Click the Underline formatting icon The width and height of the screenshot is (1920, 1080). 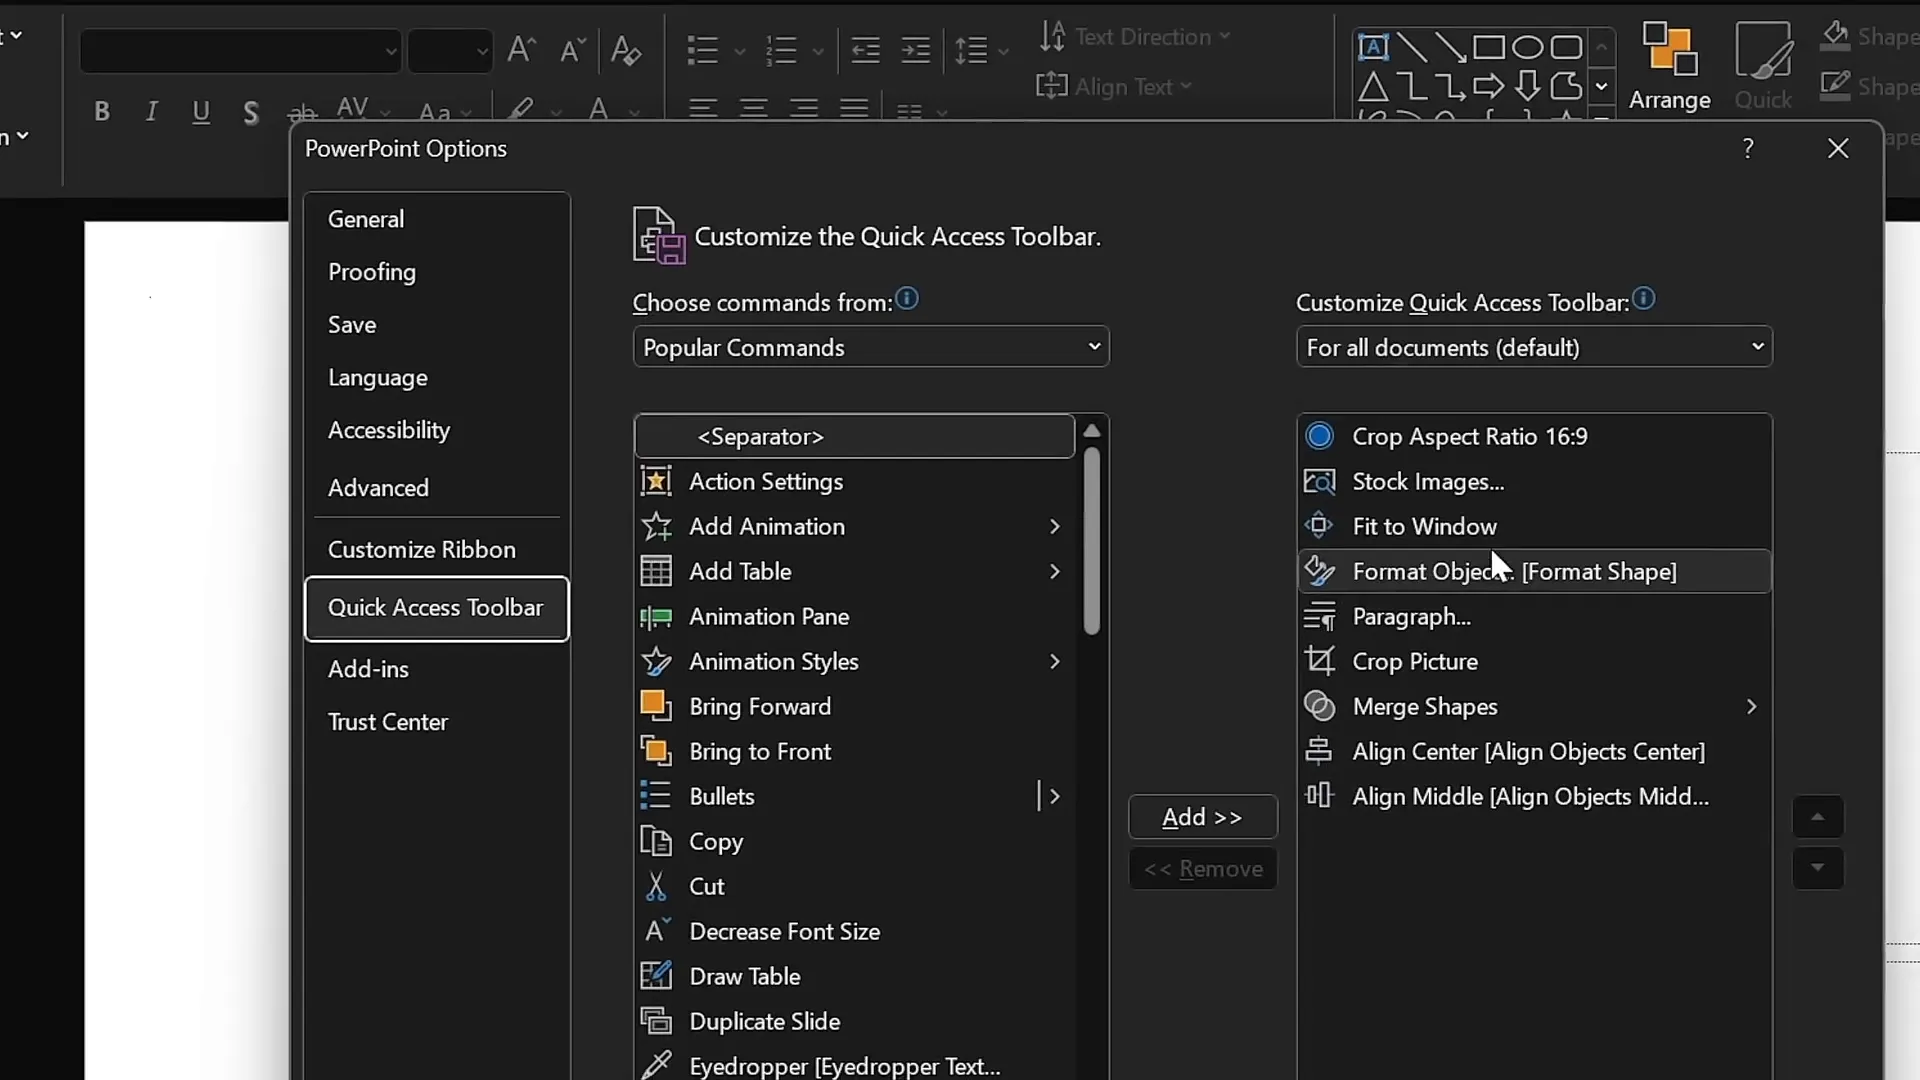pos(201,111)
